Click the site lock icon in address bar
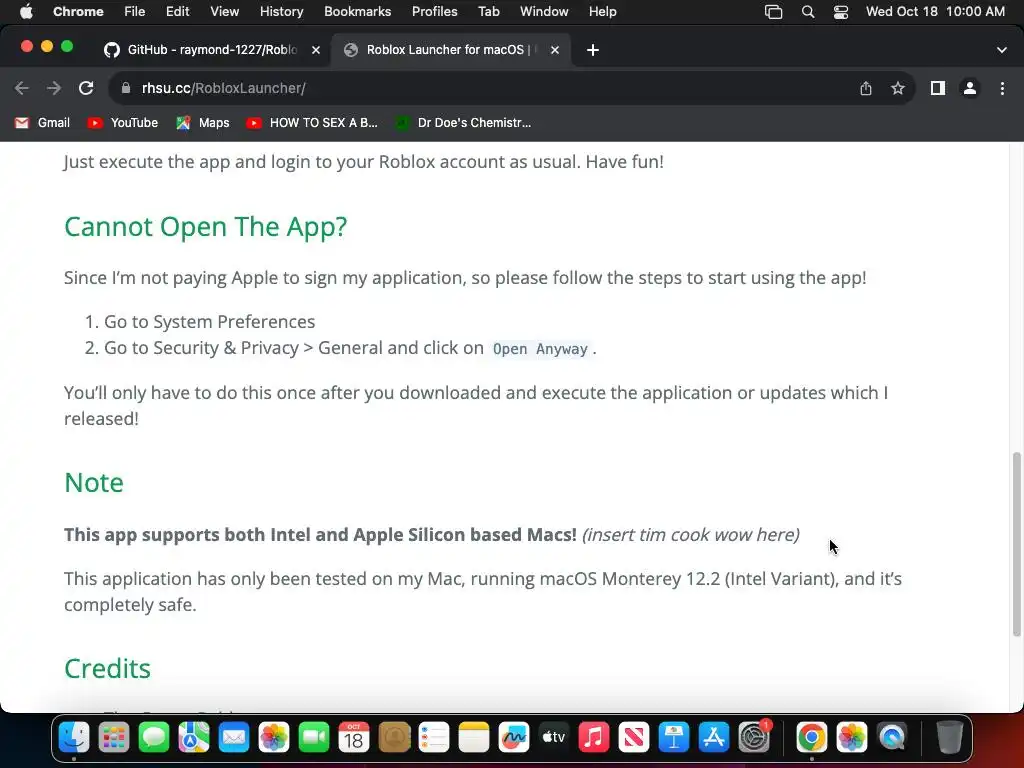 (x=127, y=88)
